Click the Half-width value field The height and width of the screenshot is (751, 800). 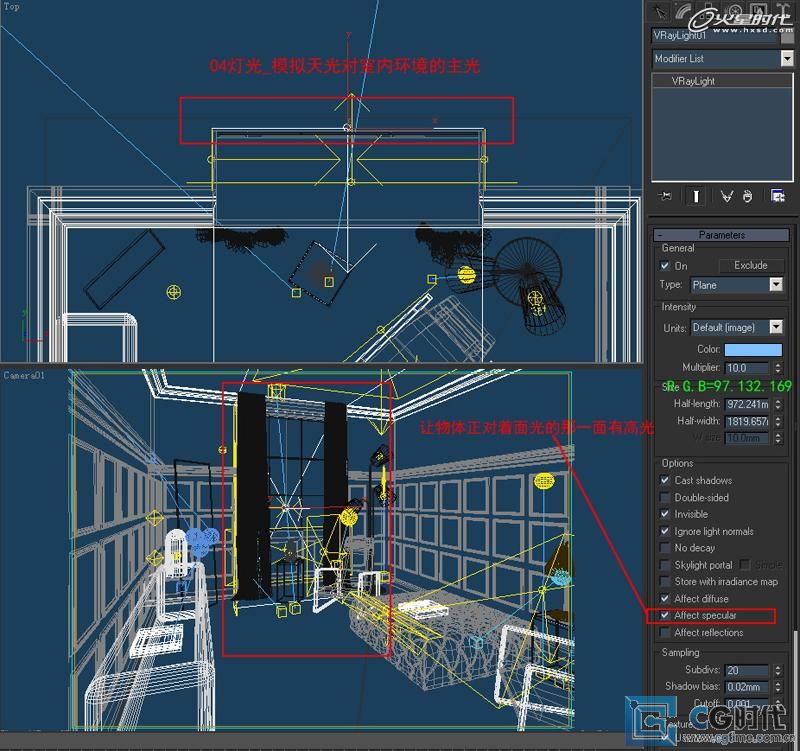747,421
